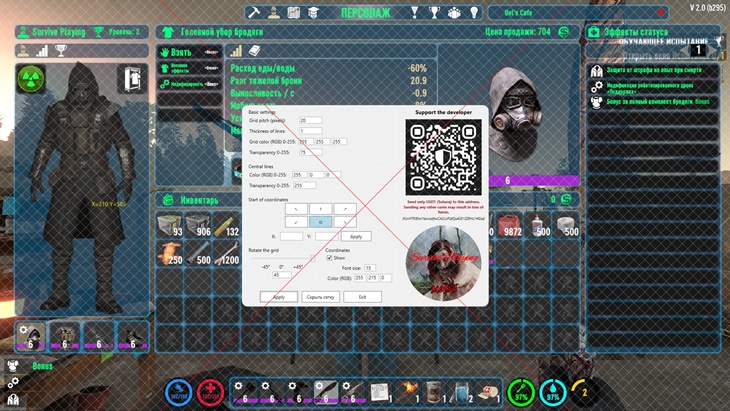Click bottom Apply button in grid dialog
730x411 pixels.
(x=279, y=297)
